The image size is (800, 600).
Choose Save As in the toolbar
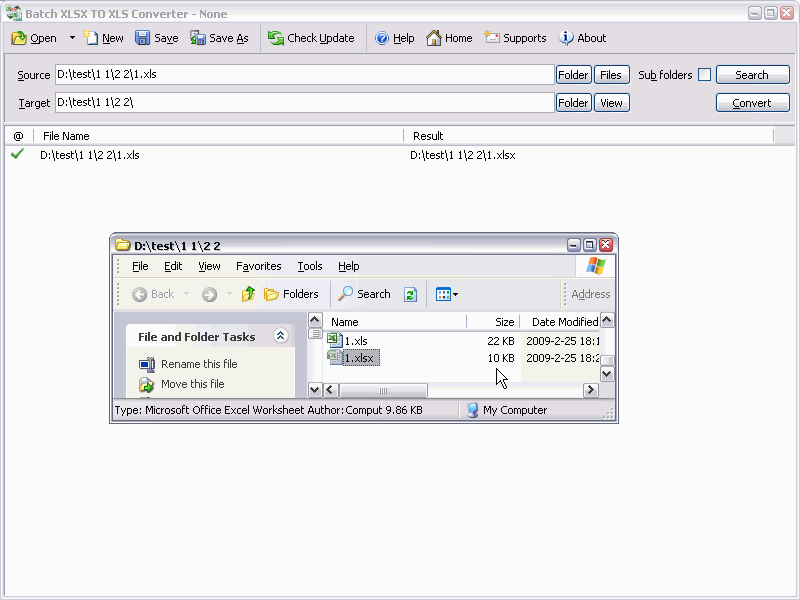point(219,38)
